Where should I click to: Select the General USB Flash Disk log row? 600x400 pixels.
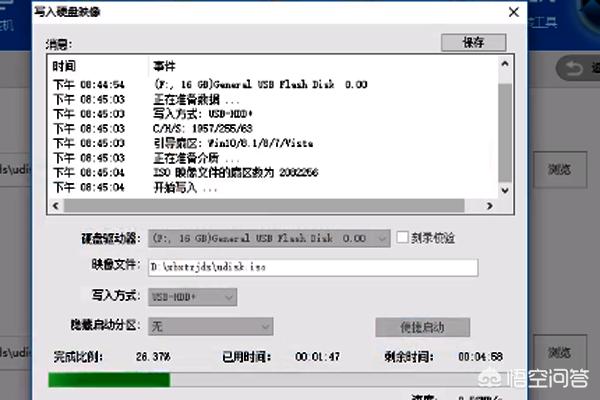[x=274, y=85]
